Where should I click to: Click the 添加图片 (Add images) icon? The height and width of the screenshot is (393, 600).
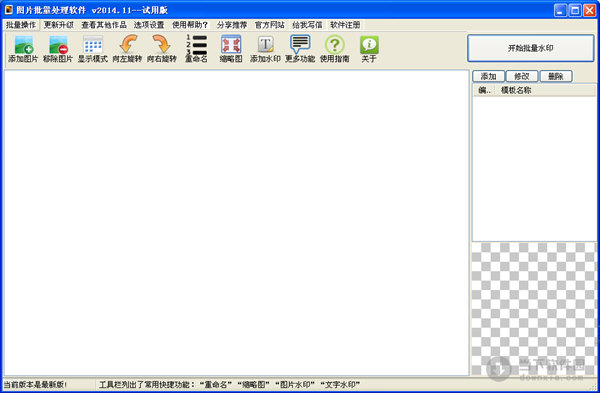(x=24, y=49)
